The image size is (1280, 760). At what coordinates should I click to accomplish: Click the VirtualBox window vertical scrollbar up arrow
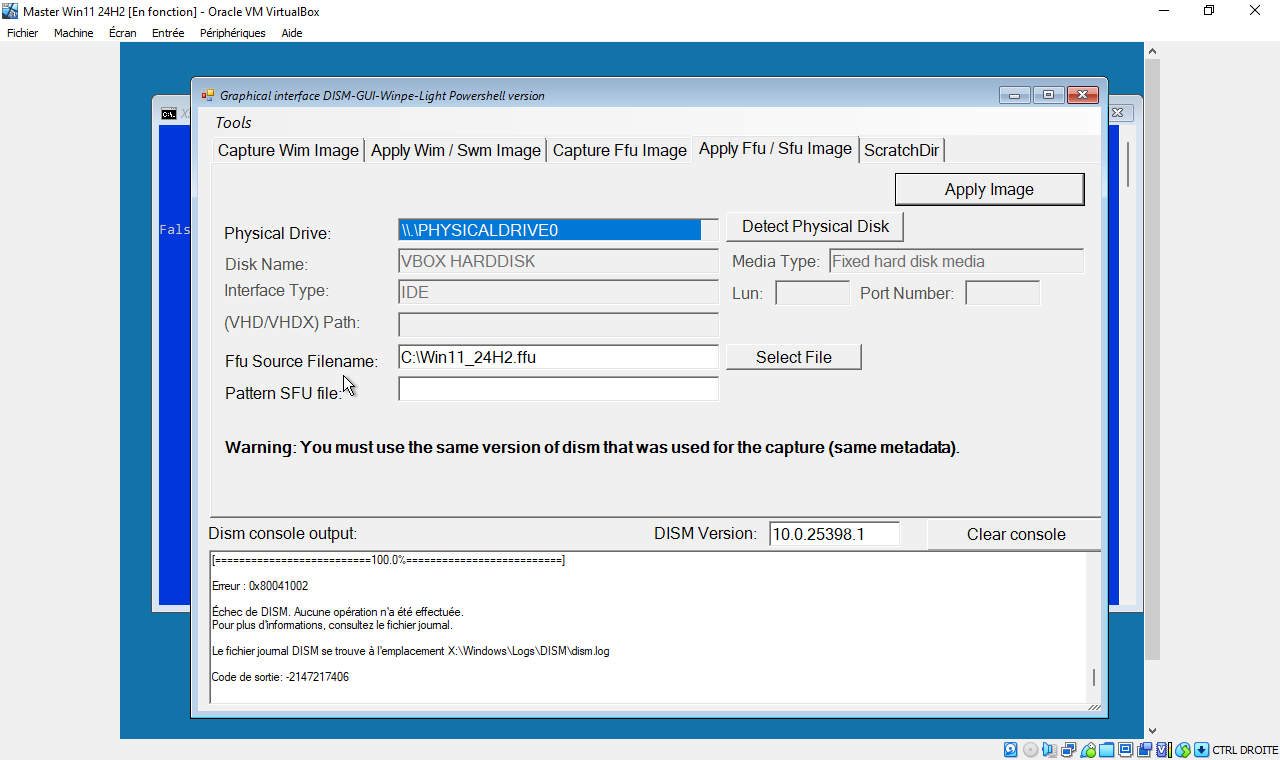click(x=1152, y=50)
